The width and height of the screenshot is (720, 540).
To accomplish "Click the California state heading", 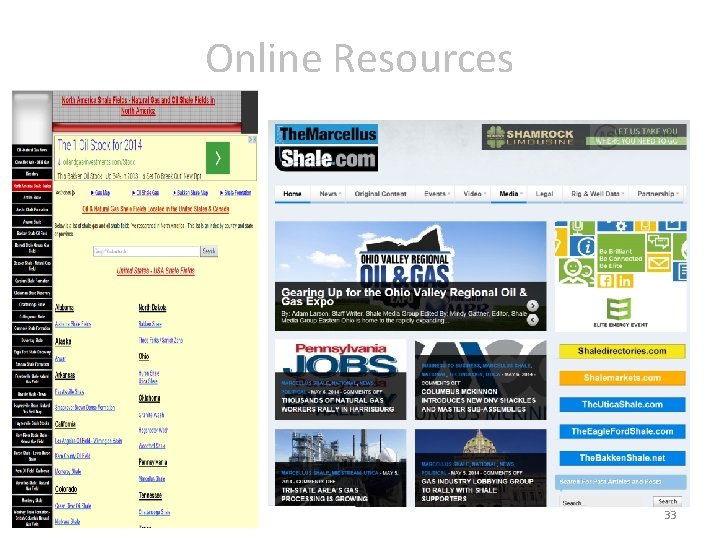I will 65,424.
